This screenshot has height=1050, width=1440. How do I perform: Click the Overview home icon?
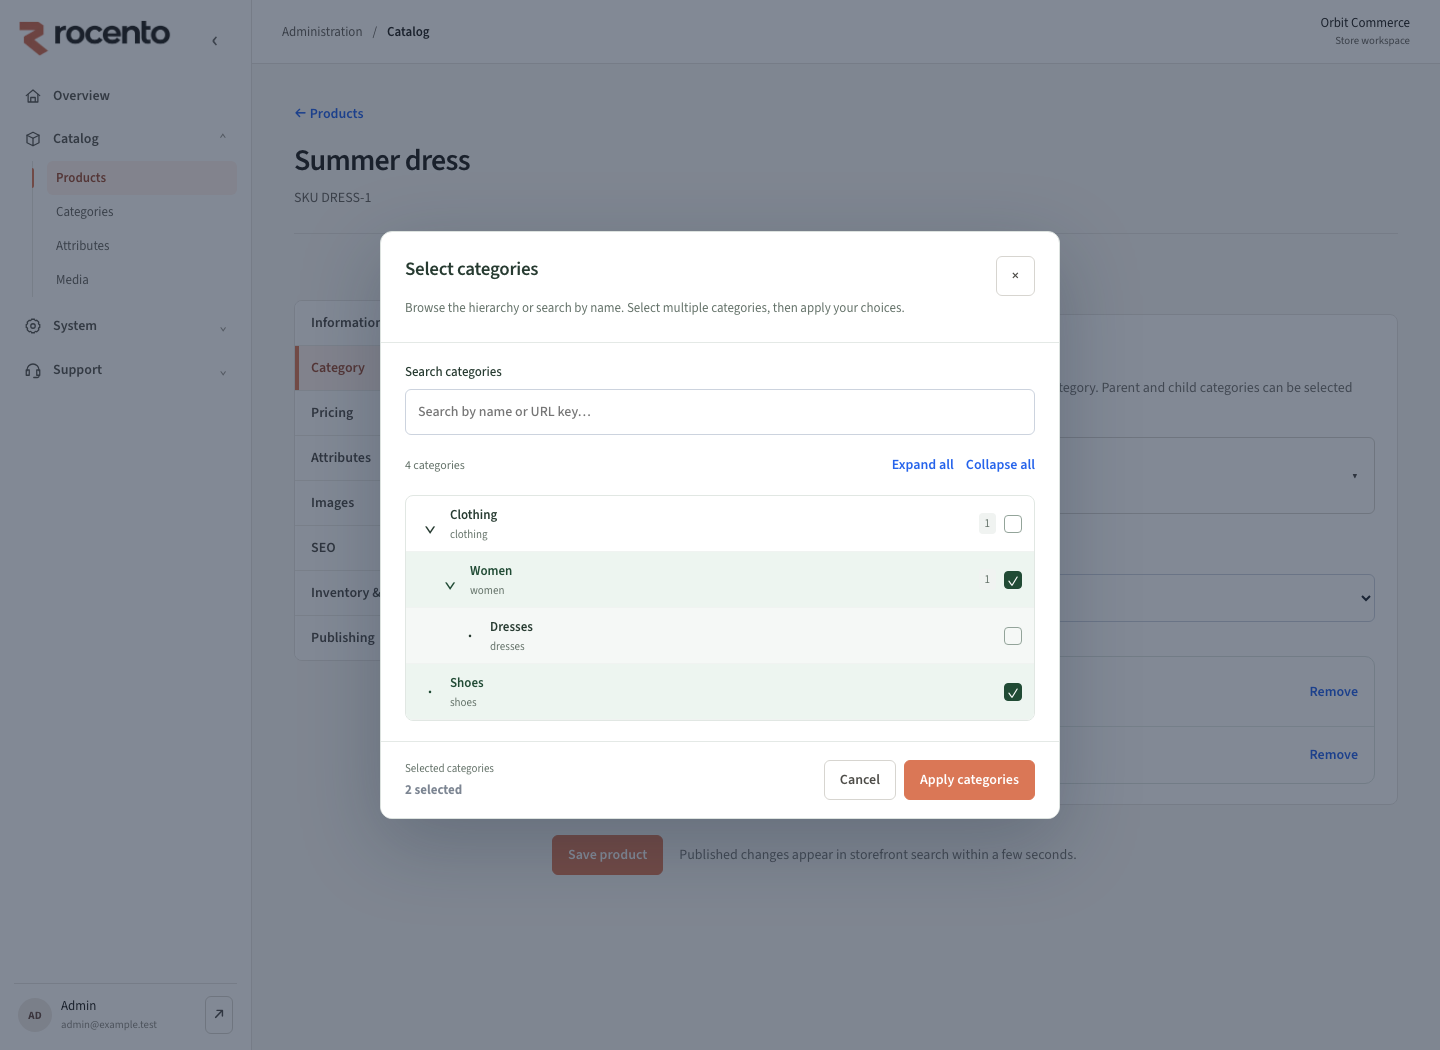click(33, 96)
